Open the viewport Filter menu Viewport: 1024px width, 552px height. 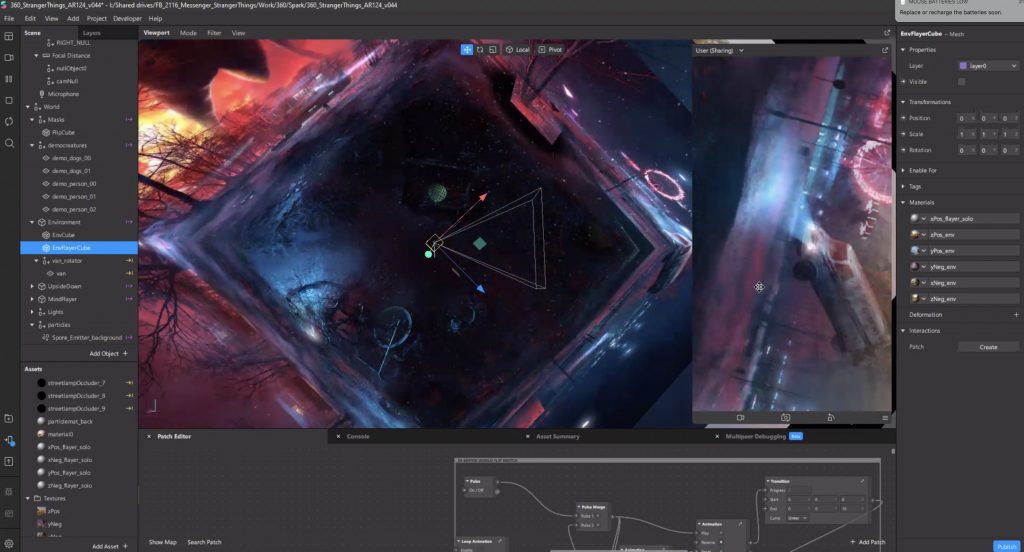(x=214, y=33)
